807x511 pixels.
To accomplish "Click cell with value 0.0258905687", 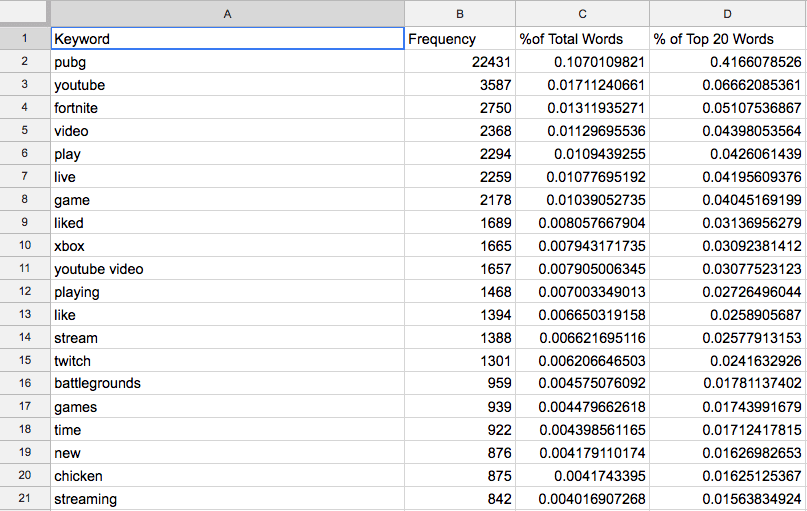I will [x=728, y=314].
